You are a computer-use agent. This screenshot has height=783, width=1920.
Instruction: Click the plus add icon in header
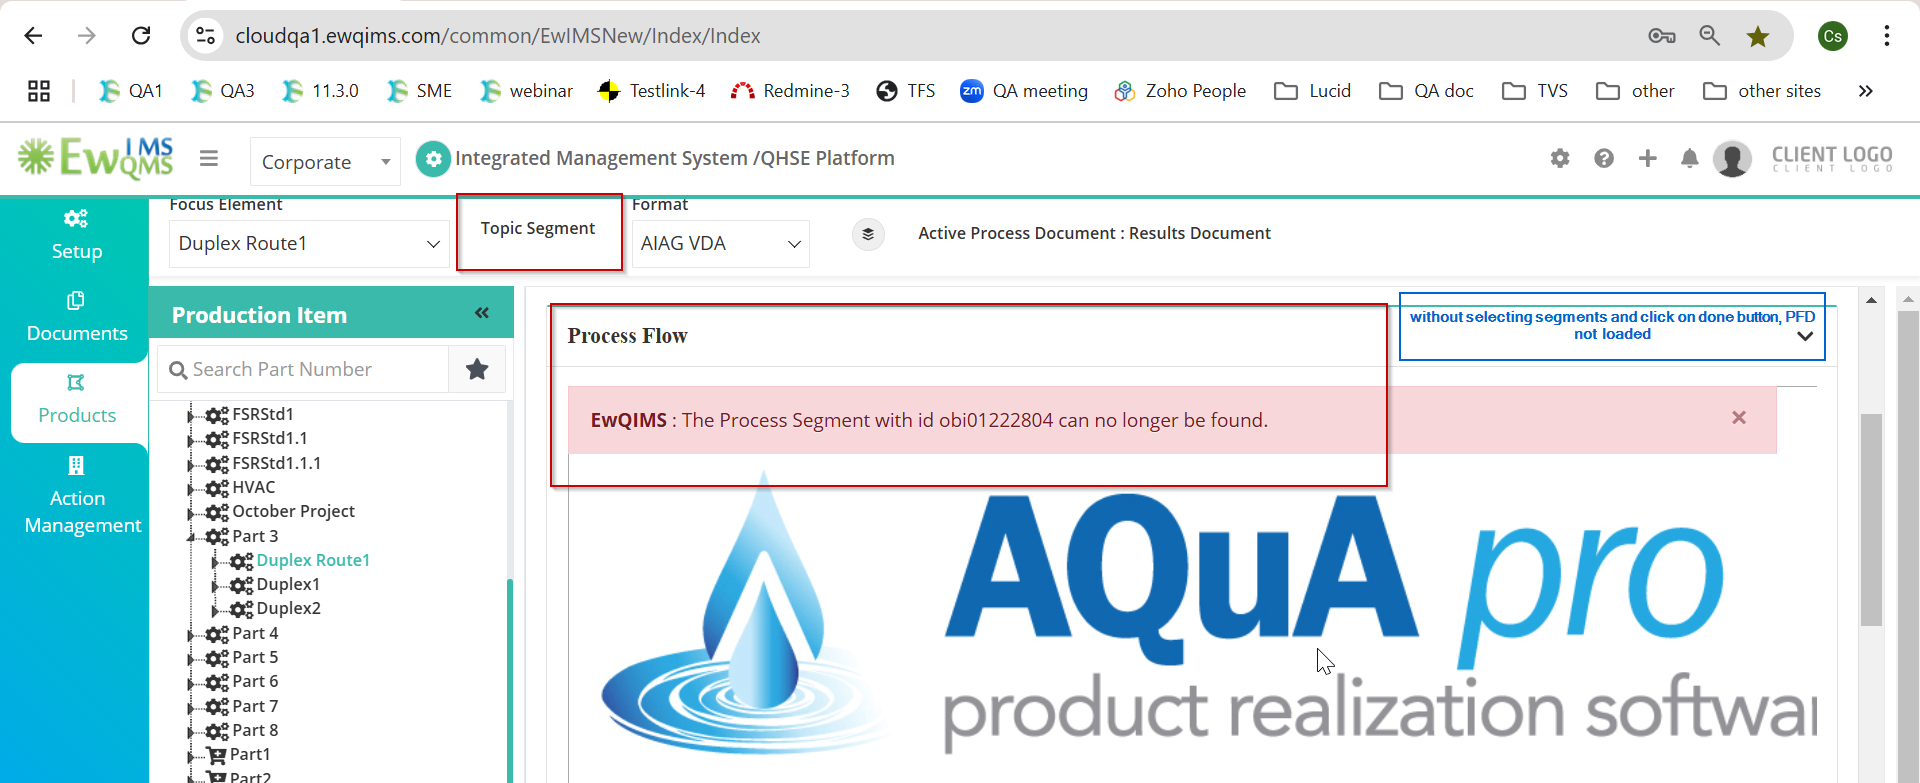1648,158
